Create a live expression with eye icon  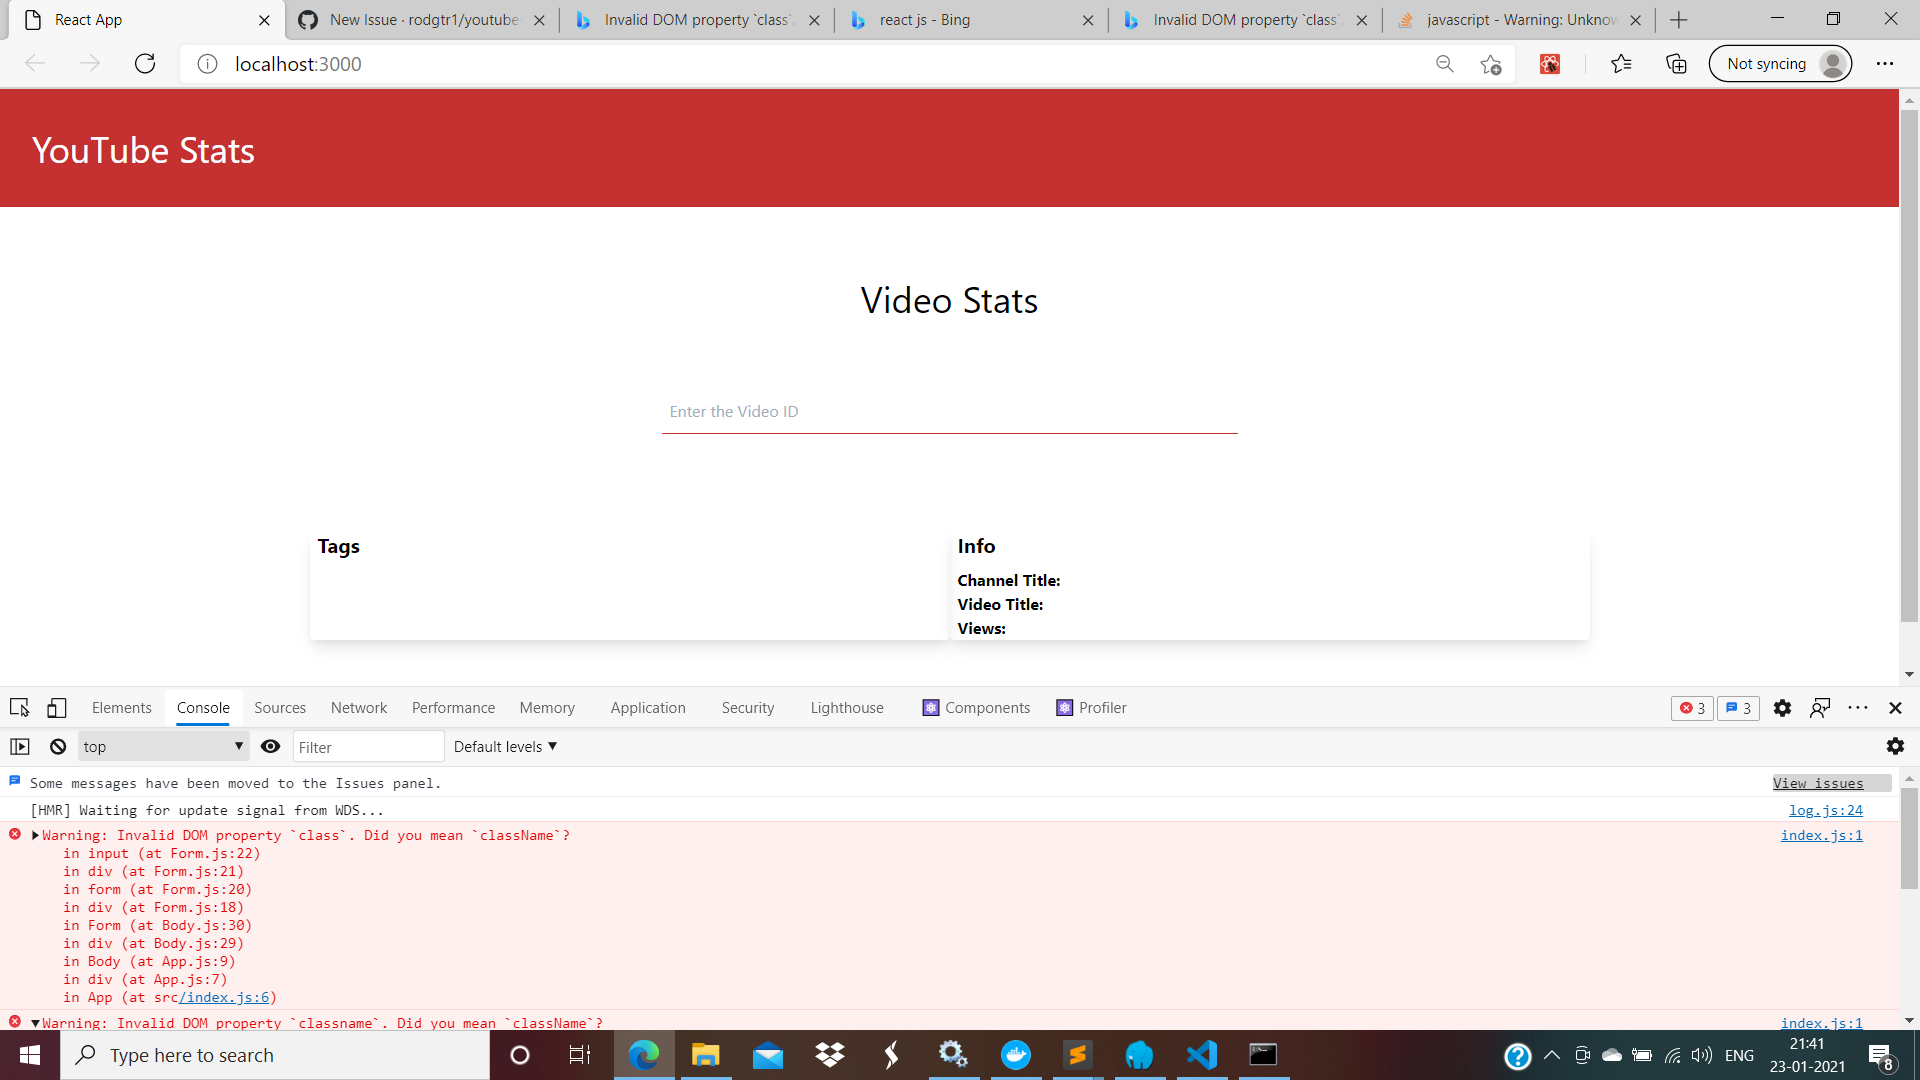click(270, 746)
